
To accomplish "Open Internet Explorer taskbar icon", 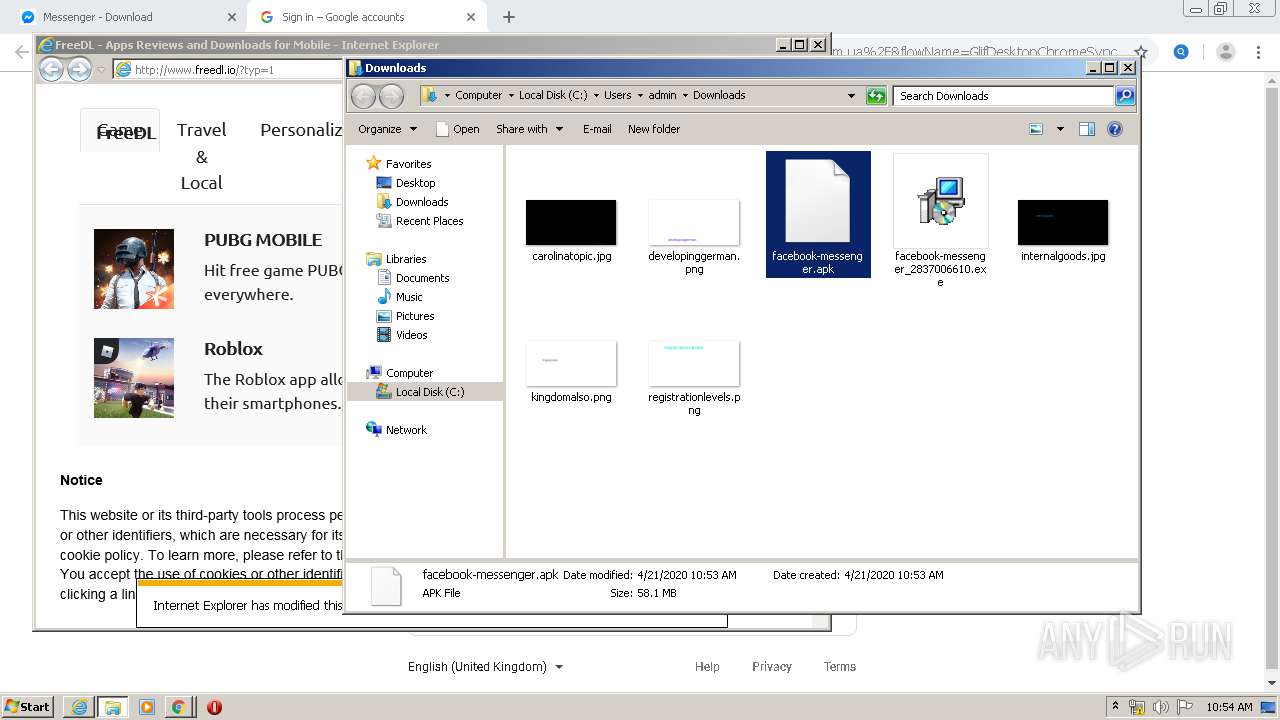I will click(x=79, y=707).
